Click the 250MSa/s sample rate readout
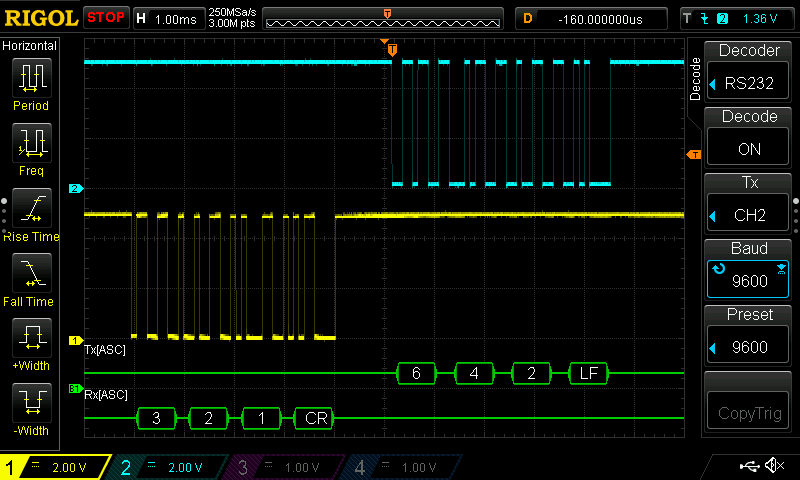Screen dimensions: 800x480 tap(232, 12)
